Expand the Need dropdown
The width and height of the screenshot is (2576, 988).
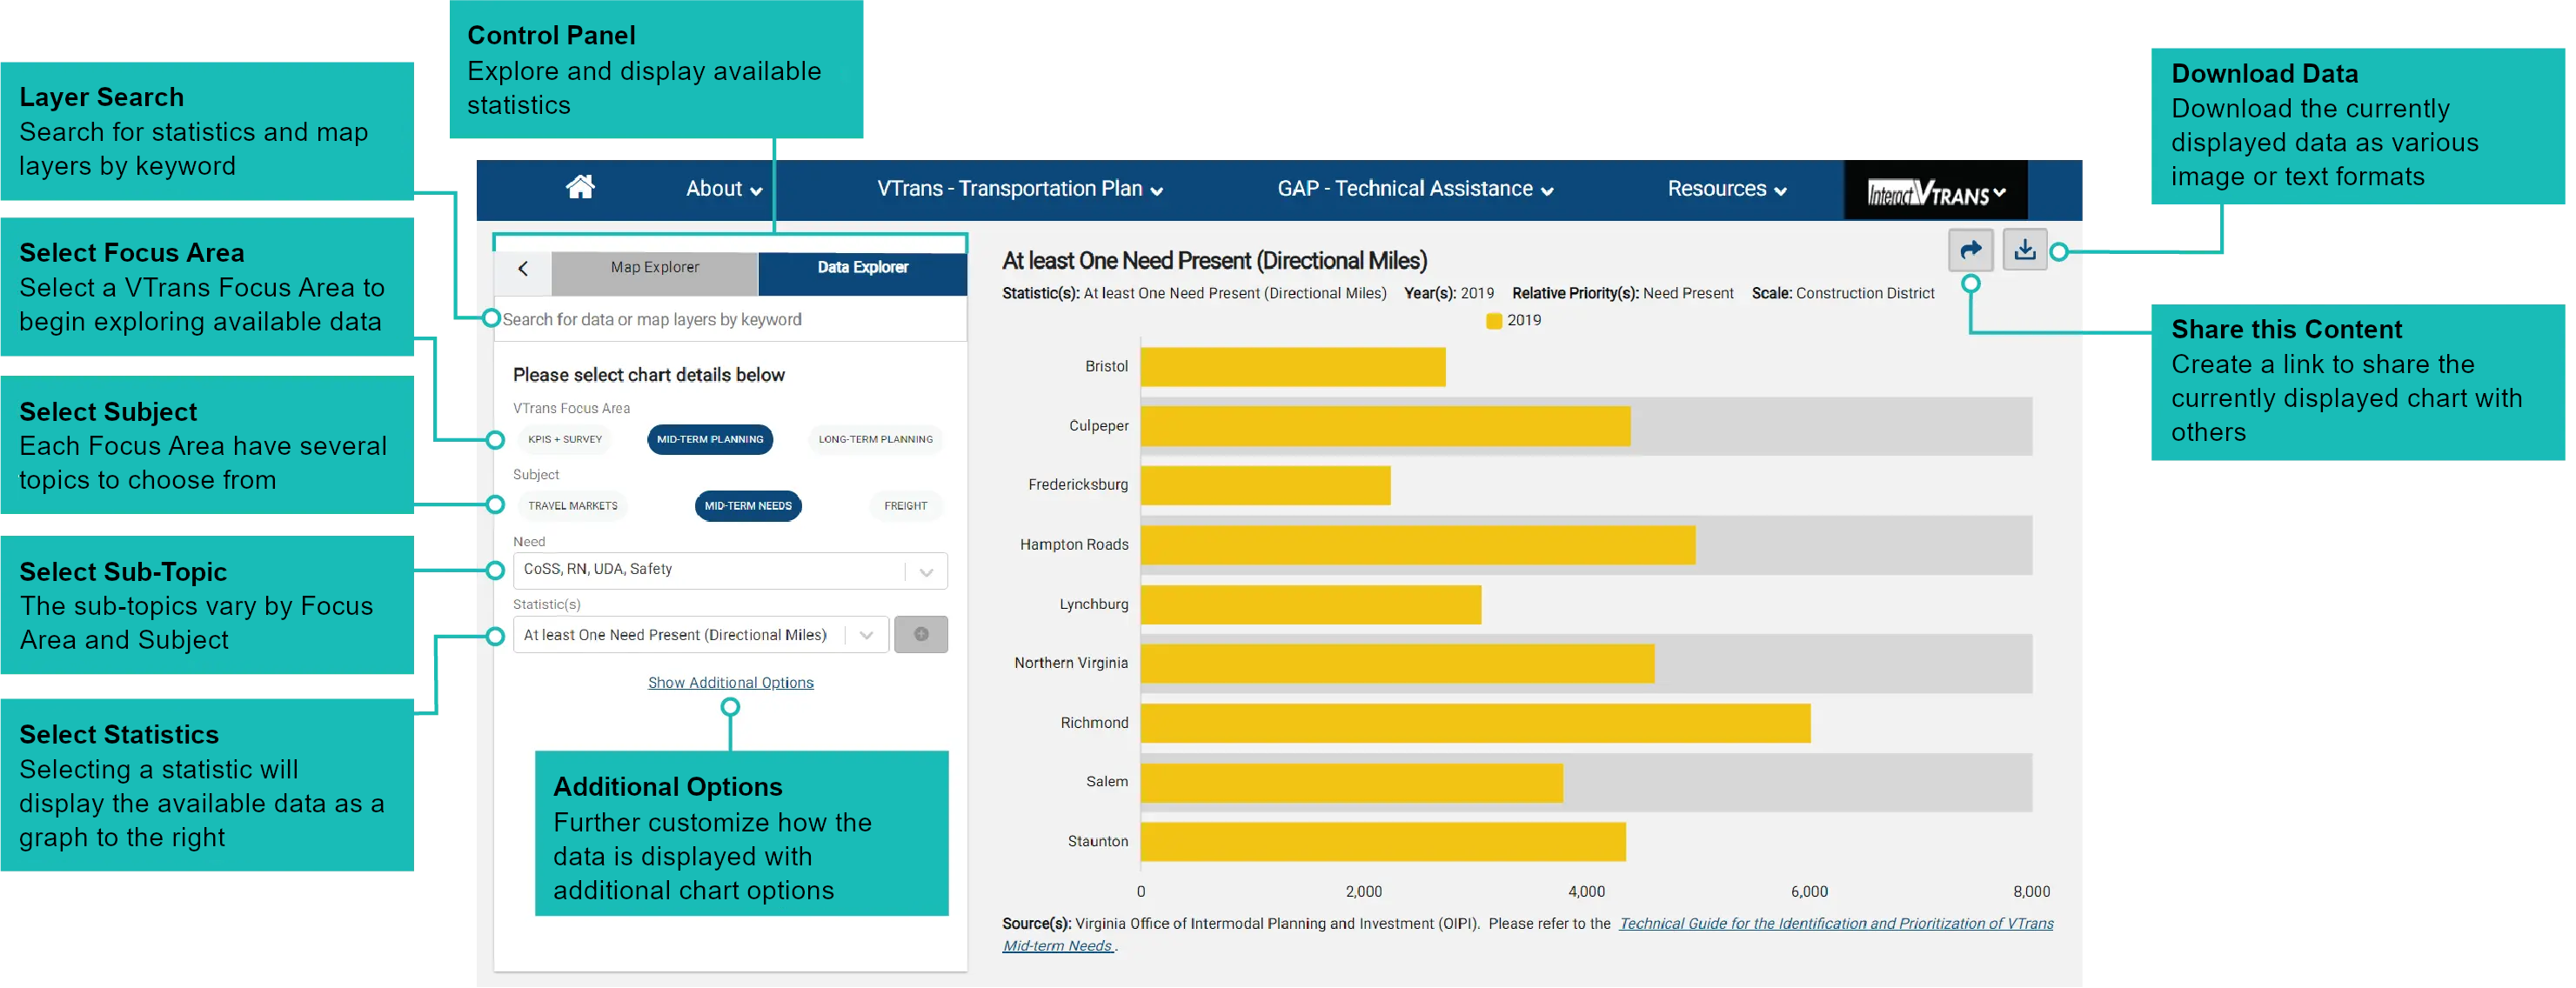926,571
